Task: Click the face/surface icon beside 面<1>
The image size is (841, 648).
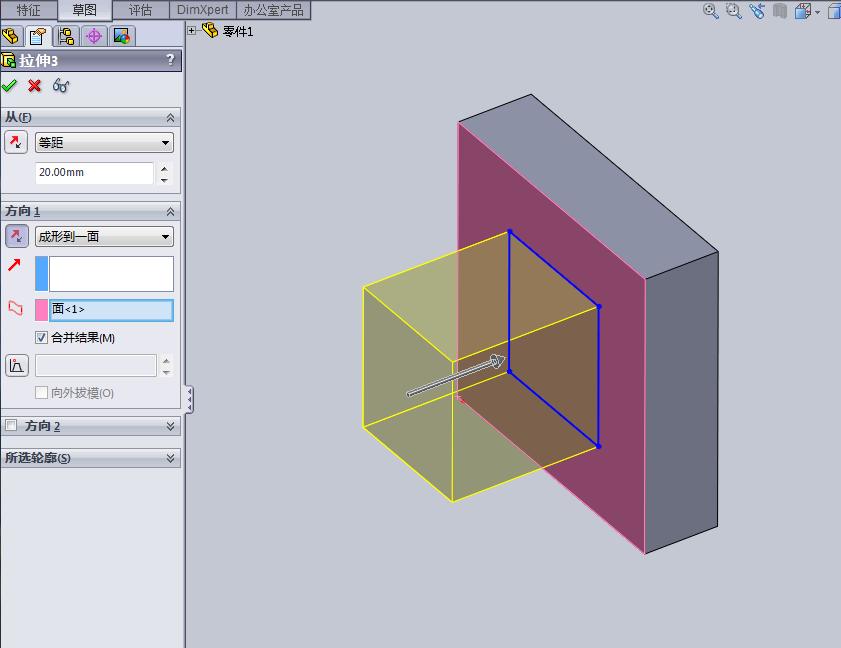Action: 16,308
